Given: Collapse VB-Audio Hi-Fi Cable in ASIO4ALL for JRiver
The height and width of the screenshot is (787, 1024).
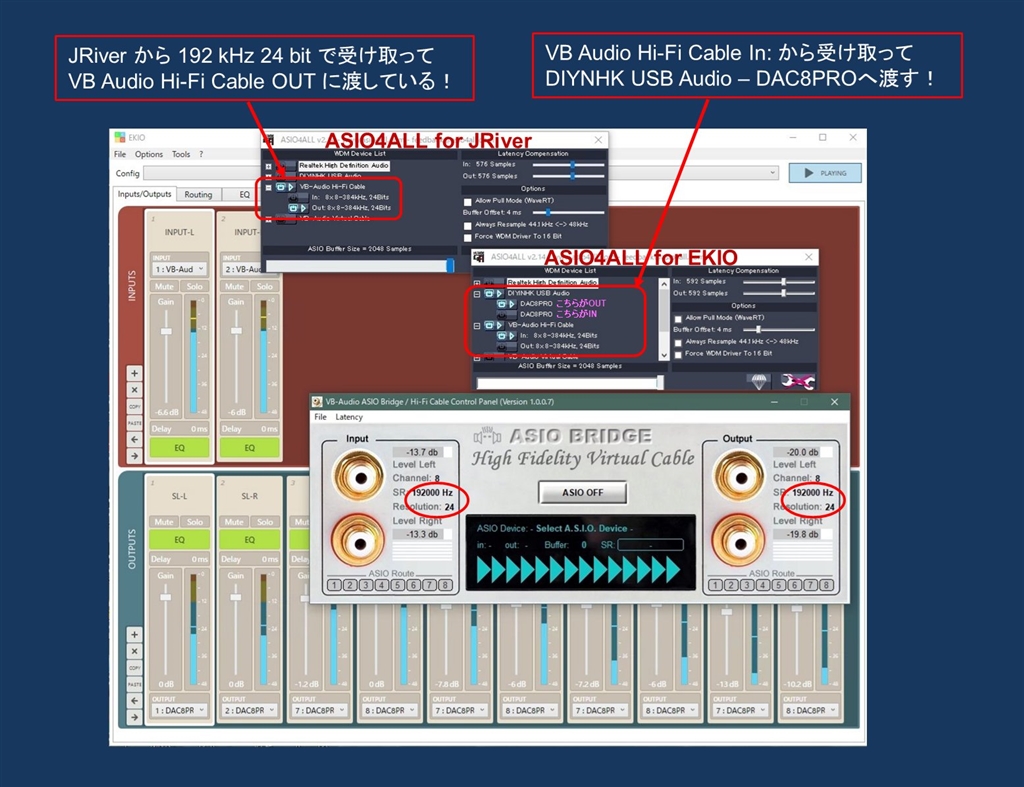Looking at the screenshot, I should [x=268, y=187].
